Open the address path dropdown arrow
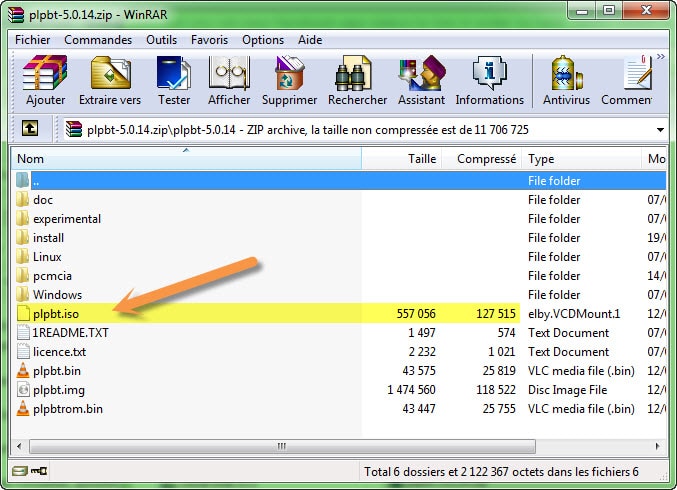This screenshot has width=677, height=490. pos(660,130)
